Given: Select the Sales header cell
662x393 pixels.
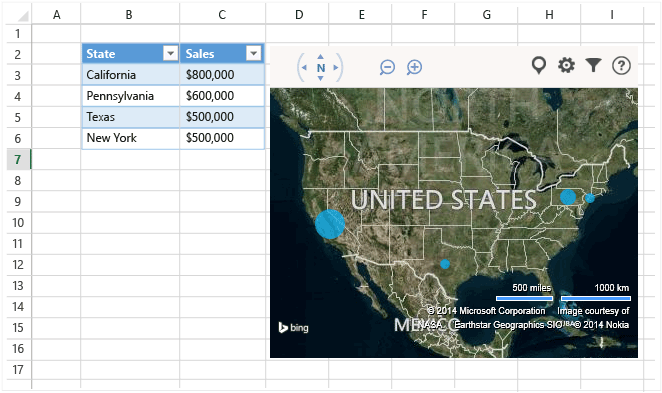Looking at the screenshot, I should (x=222, y=54).
